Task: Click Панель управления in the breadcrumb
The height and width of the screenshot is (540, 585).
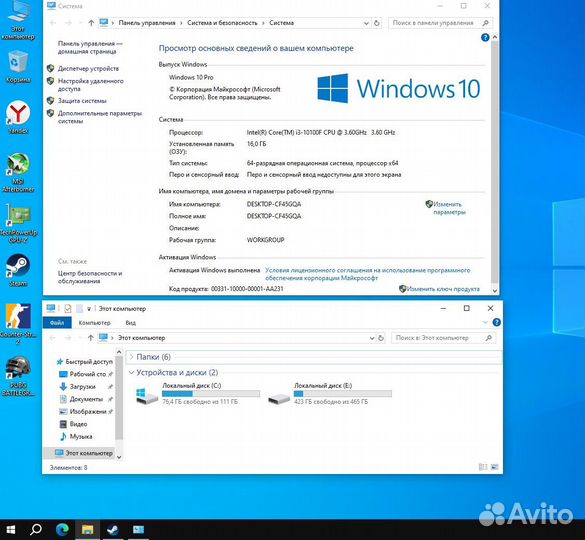Action: (147, 23)
